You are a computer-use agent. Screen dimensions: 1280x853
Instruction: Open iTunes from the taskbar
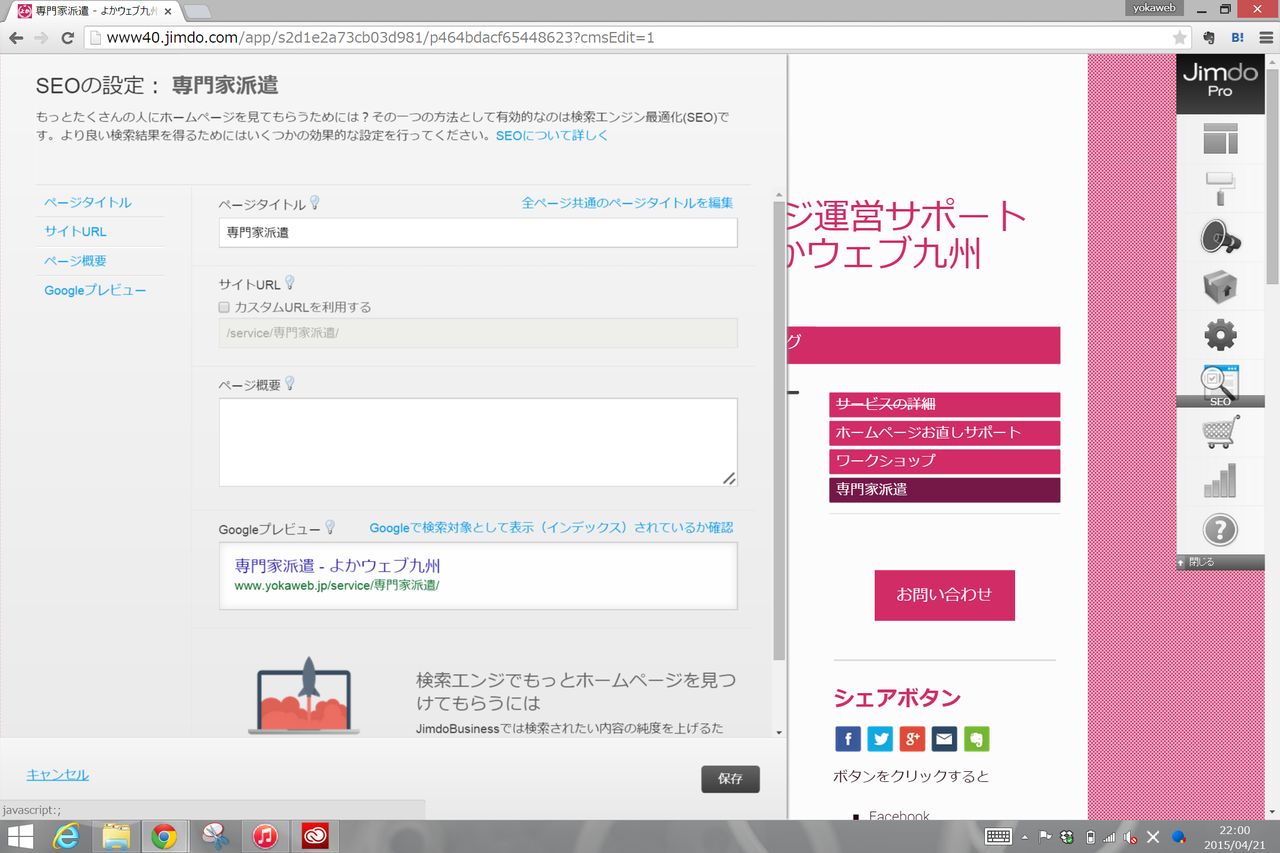(264, 836)
